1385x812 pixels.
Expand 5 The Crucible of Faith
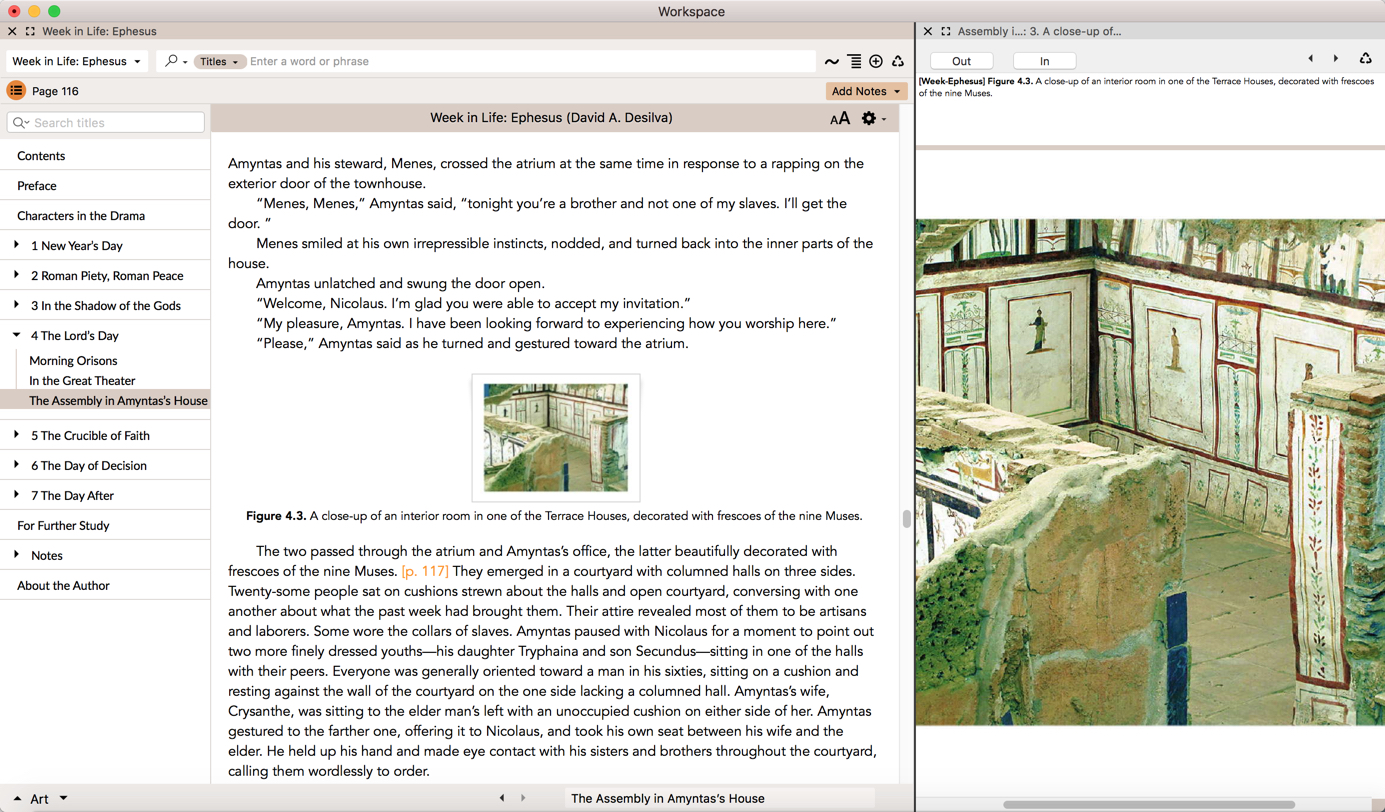click(17, 435)
